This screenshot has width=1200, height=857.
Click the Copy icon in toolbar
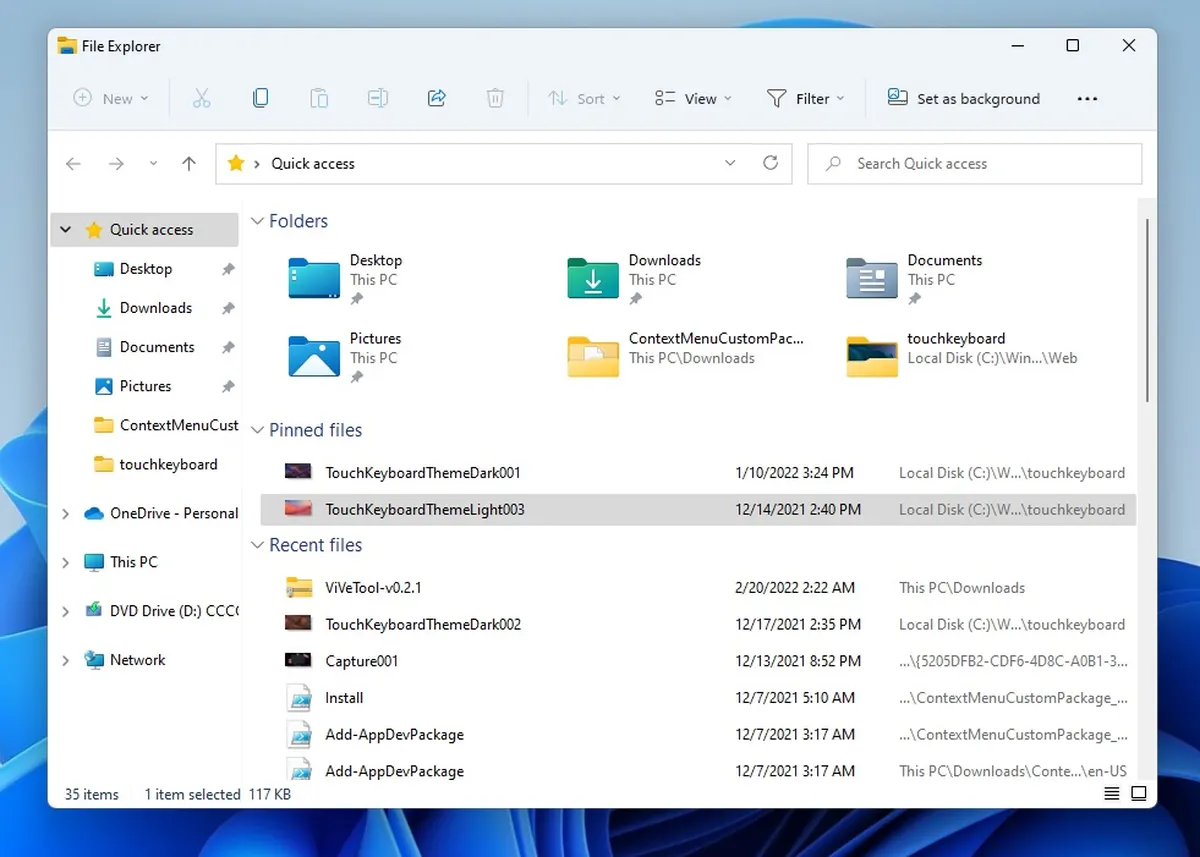260,98
